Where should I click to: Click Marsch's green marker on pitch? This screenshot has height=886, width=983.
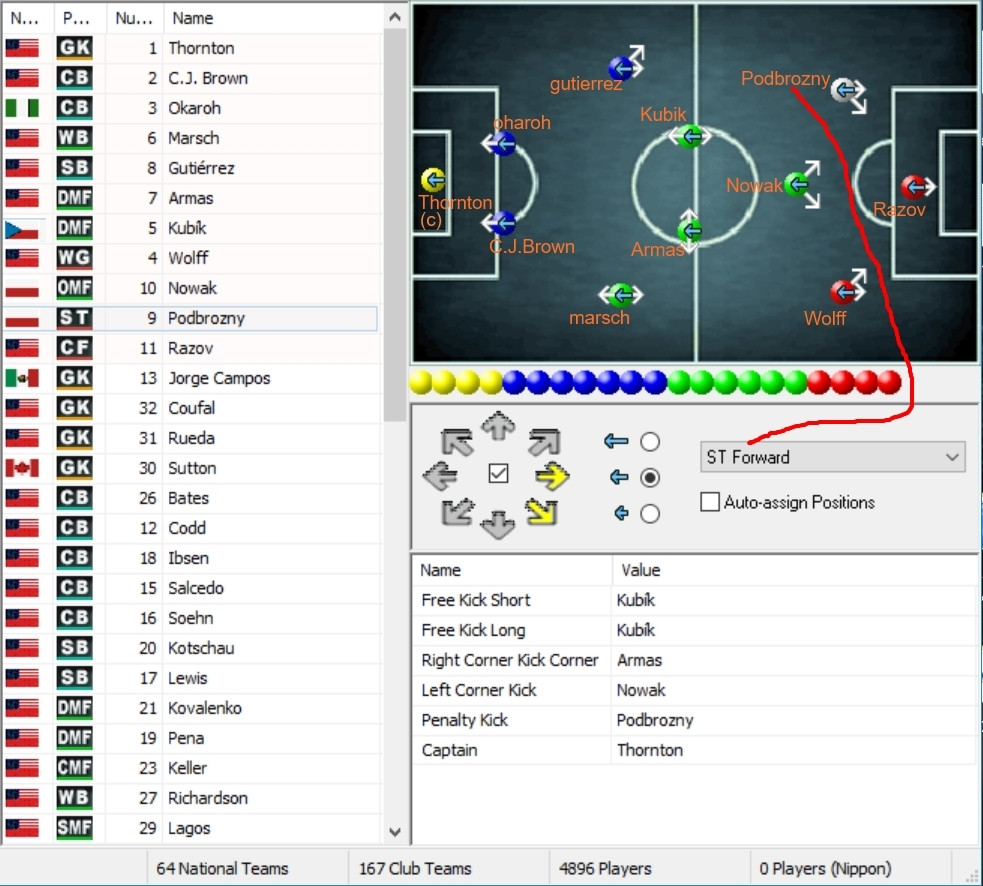click(622, 295)
